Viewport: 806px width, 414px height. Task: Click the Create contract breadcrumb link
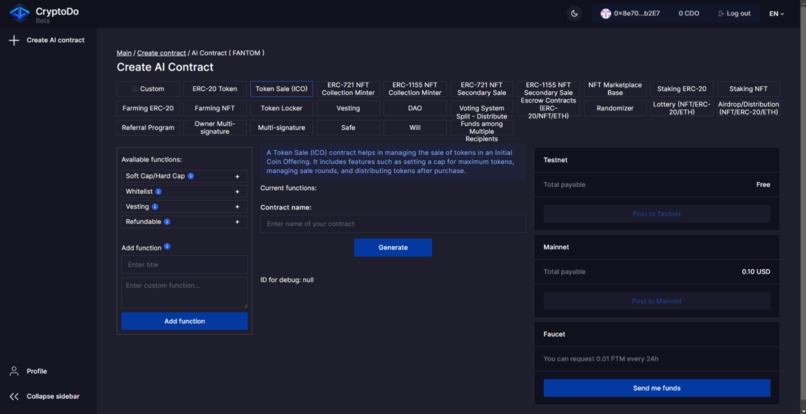(x=161, y=53)
